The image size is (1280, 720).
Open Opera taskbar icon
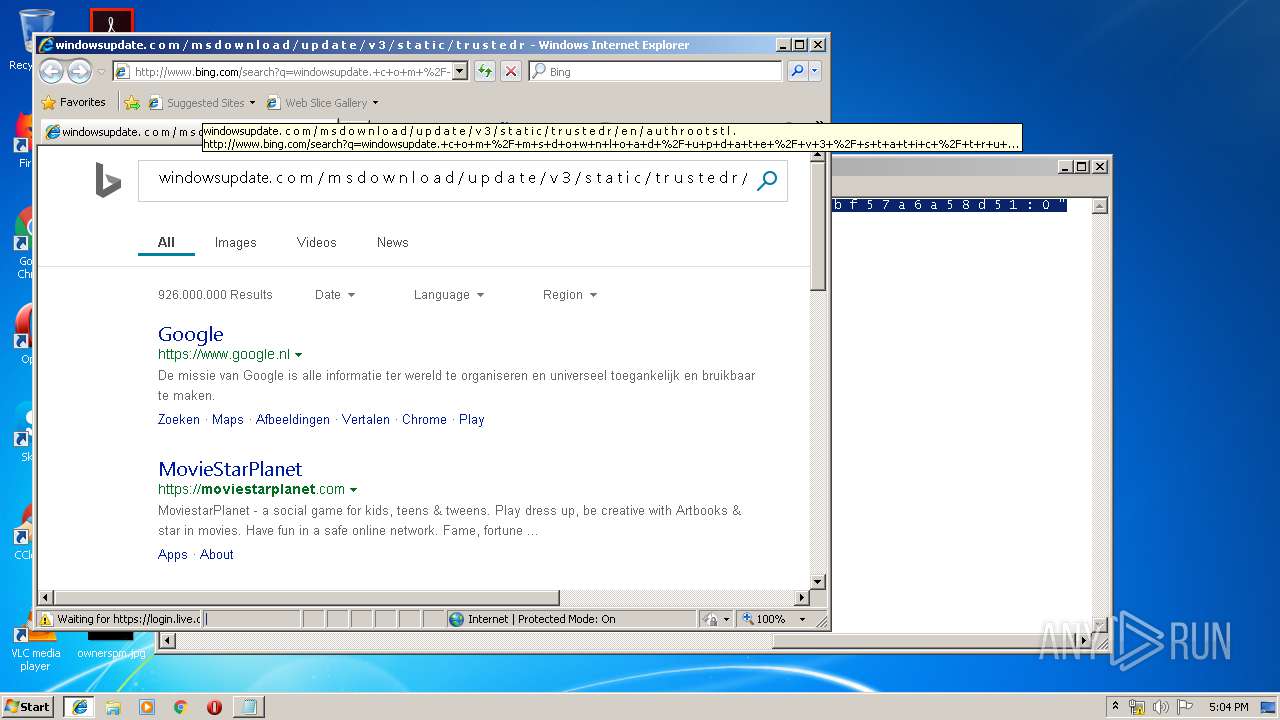214,707
